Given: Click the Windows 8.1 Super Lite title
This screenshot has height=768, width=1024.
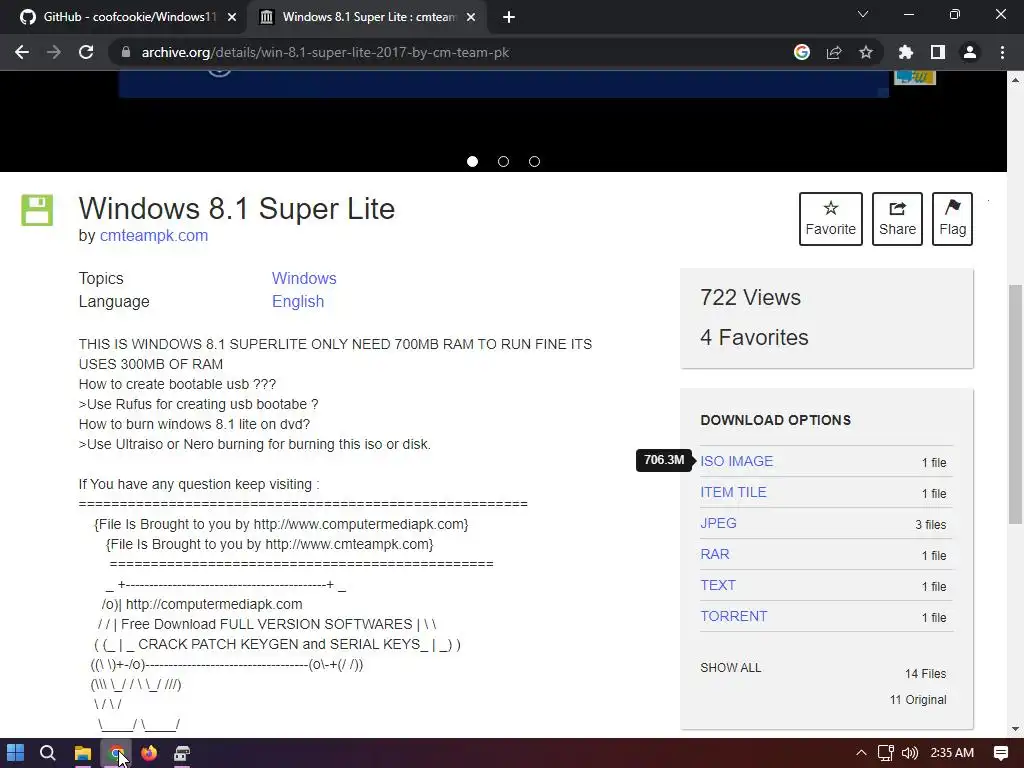Looking at the screenshot, I should click(236, 209).
